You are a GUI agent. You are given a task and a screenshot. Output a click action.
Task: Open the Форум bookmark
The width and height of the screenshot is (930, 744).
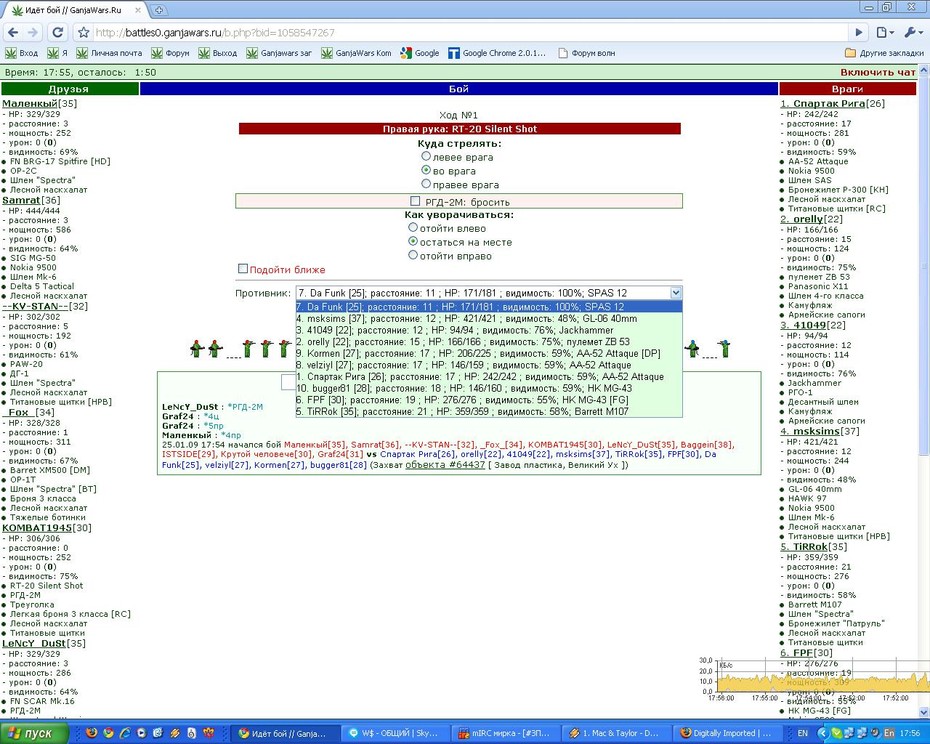click(x=170, y=53)
